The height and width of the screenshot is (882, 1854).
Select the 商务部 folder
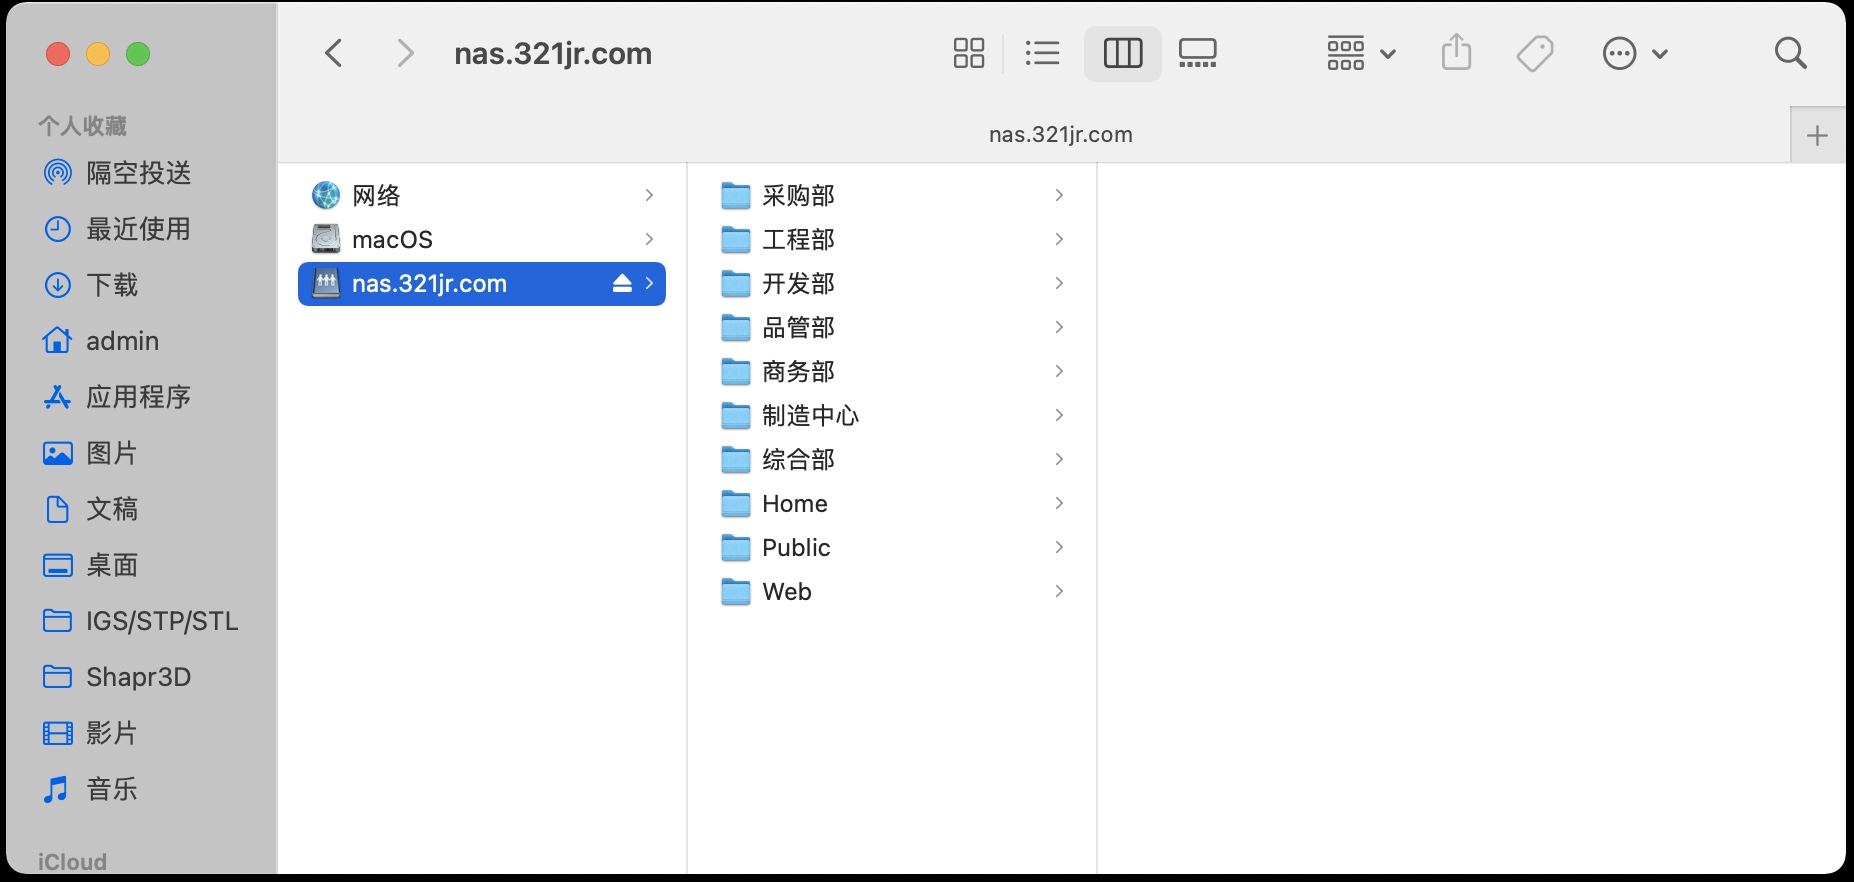(892, 371)
